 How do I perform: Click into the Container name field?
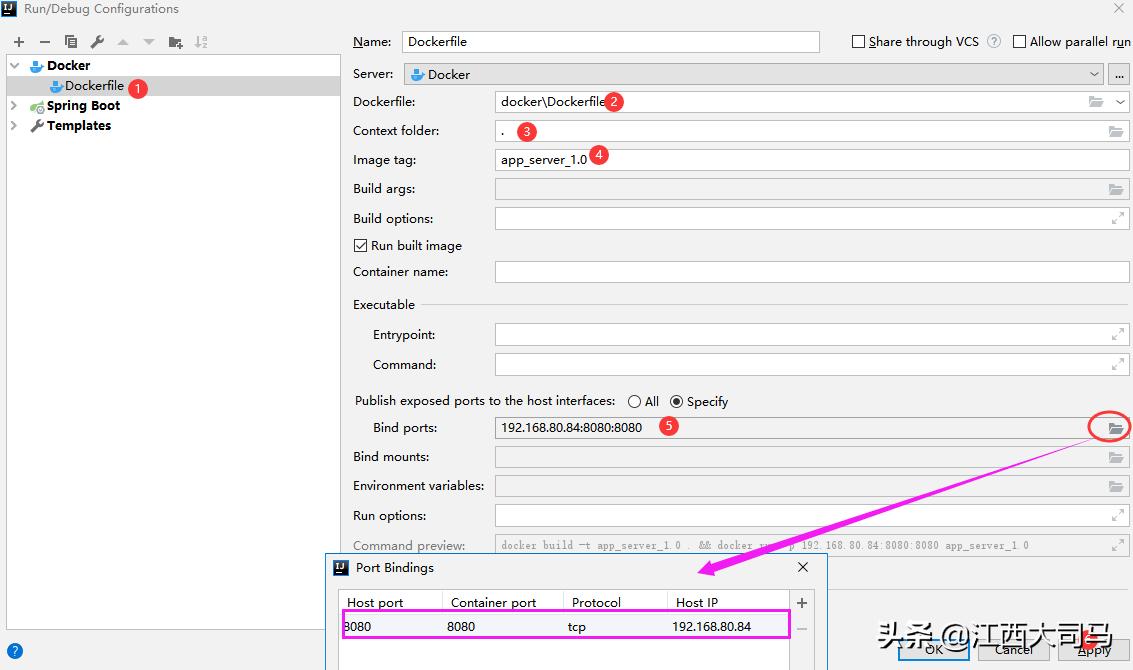pos(811,272)
